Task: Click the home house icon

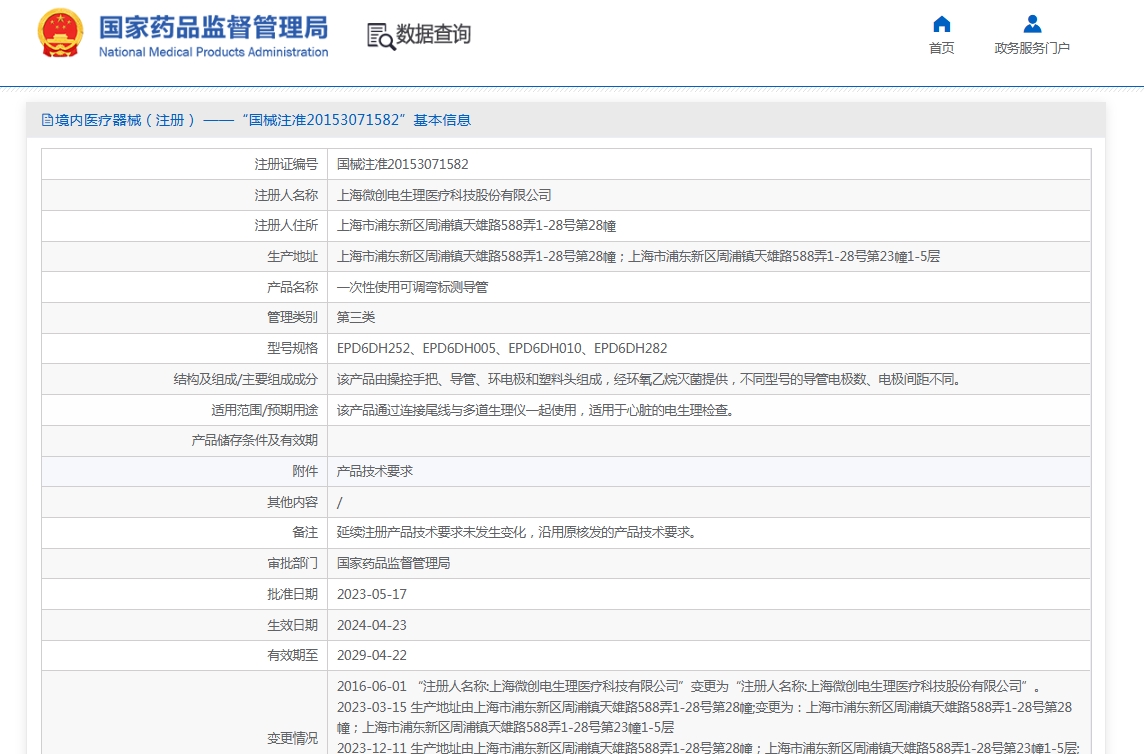Action: (941, 24)
